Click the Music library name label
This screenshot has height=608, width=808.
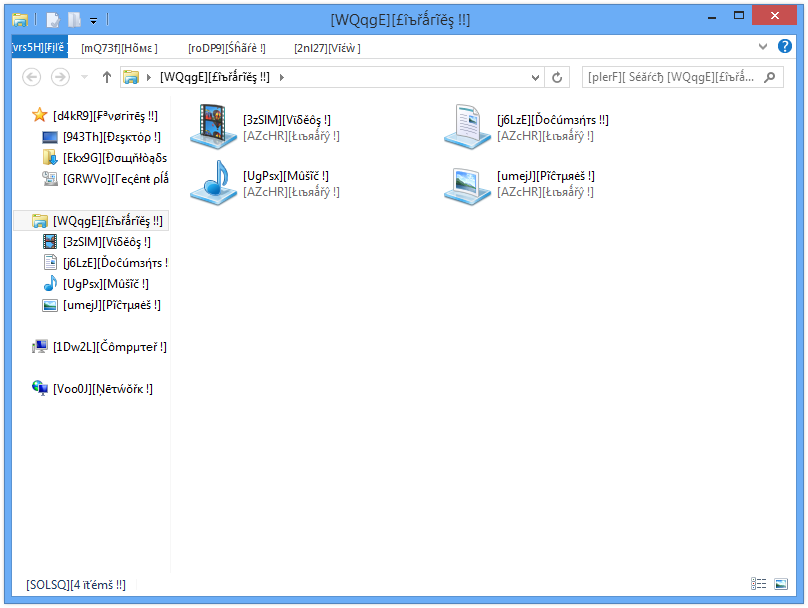coord(286,176)
